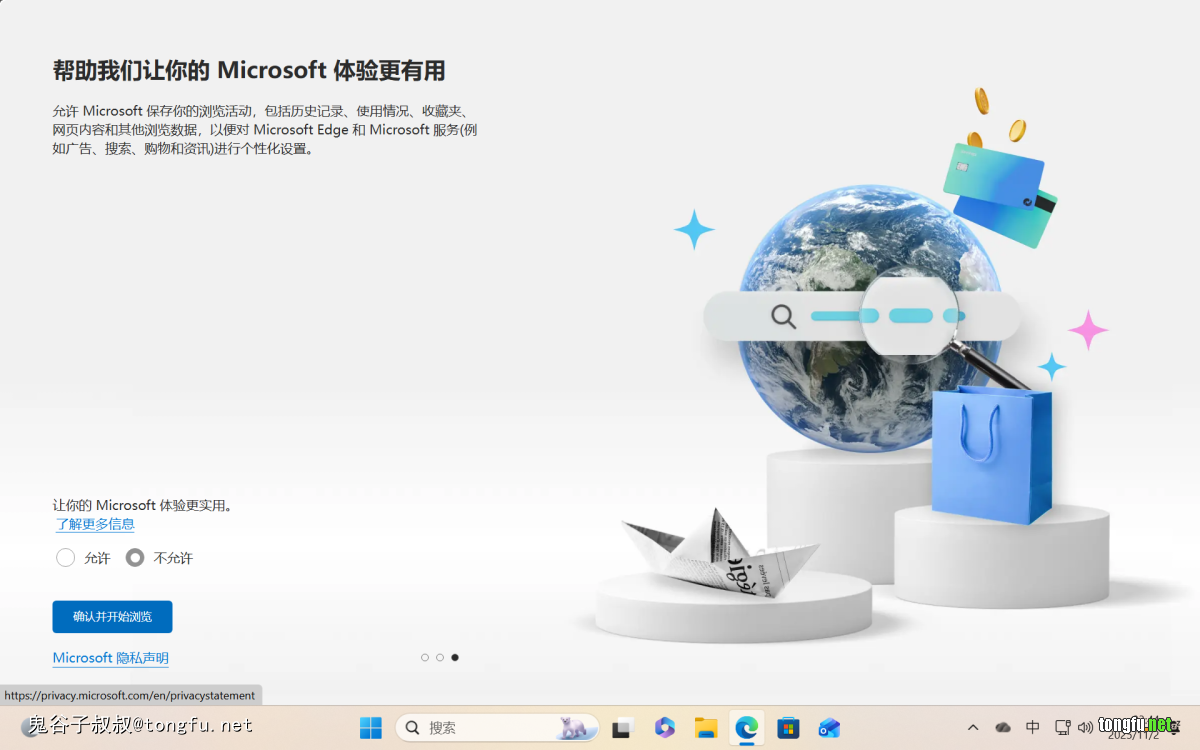
Task: Open the 了解更多信息 link
Action: click(x=95, y=524)
